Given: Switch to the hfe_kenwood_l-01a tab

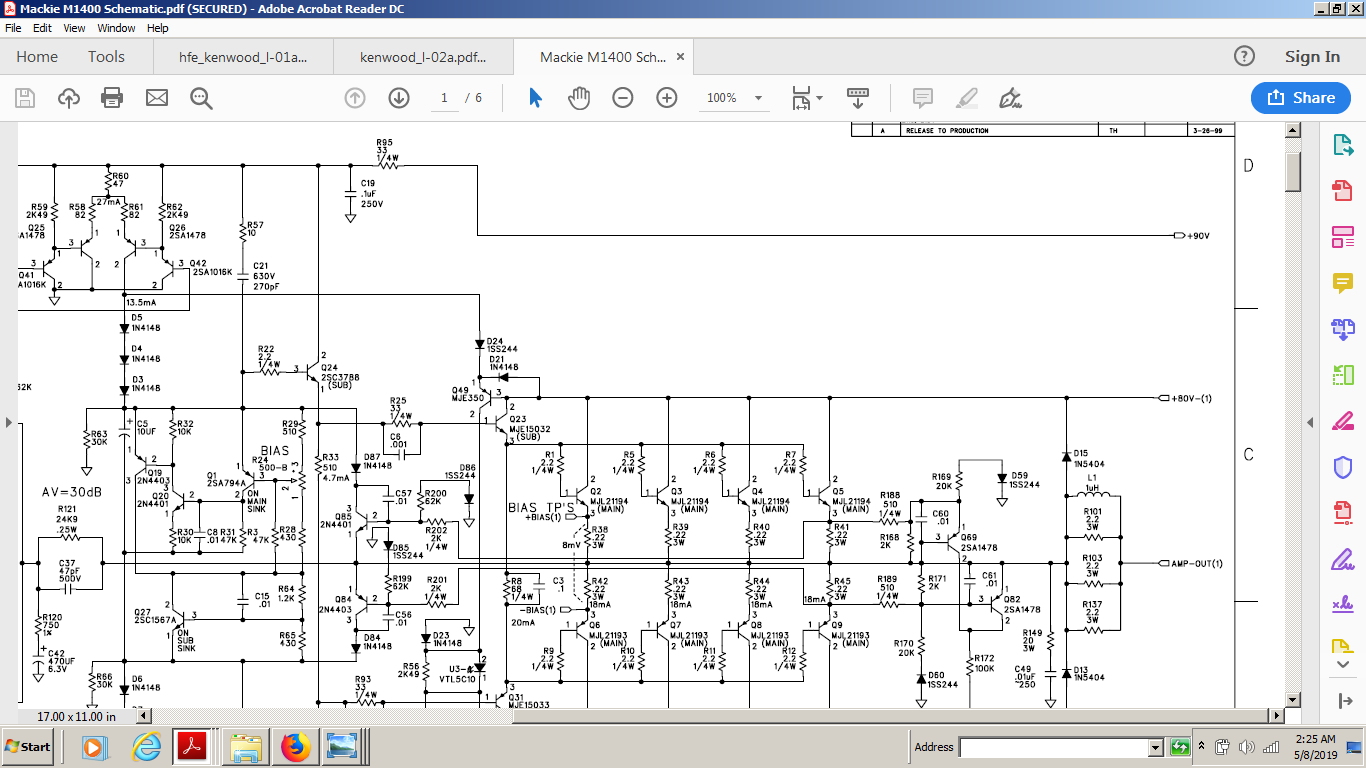Looking at the screenshot, I should click(243, 57).
